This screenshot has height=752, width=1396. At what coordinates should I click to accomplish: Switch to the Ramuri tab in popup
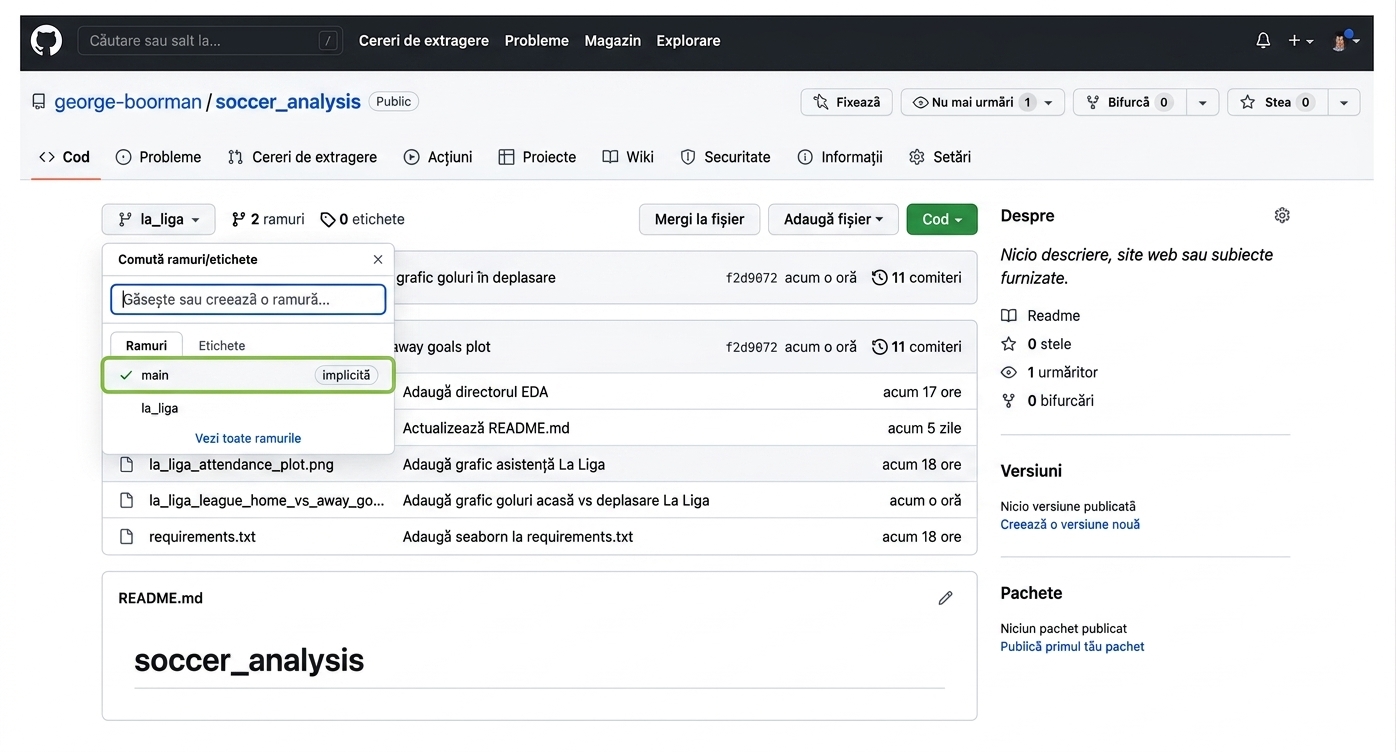click(x=146, y=345)
